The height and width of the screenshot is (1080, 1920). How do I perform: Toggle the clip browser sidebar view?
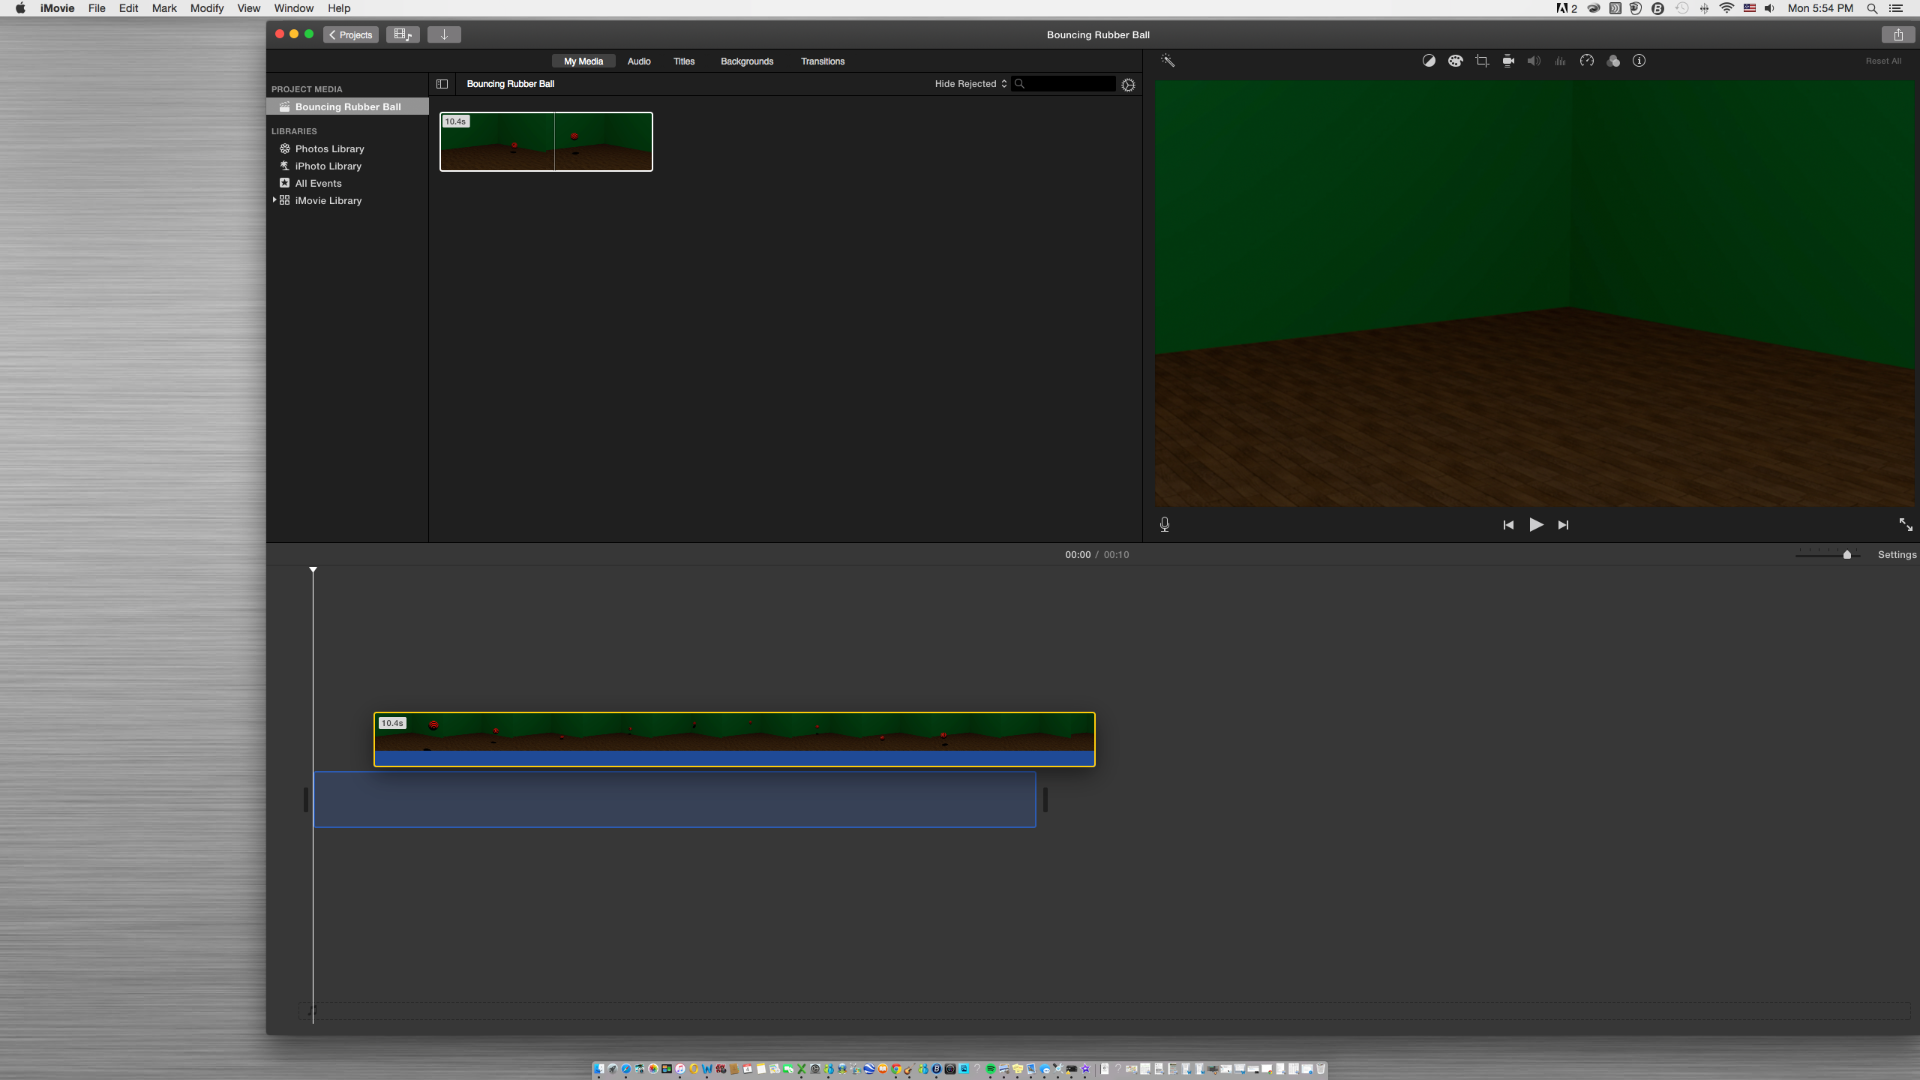click(x=441, y=84)
